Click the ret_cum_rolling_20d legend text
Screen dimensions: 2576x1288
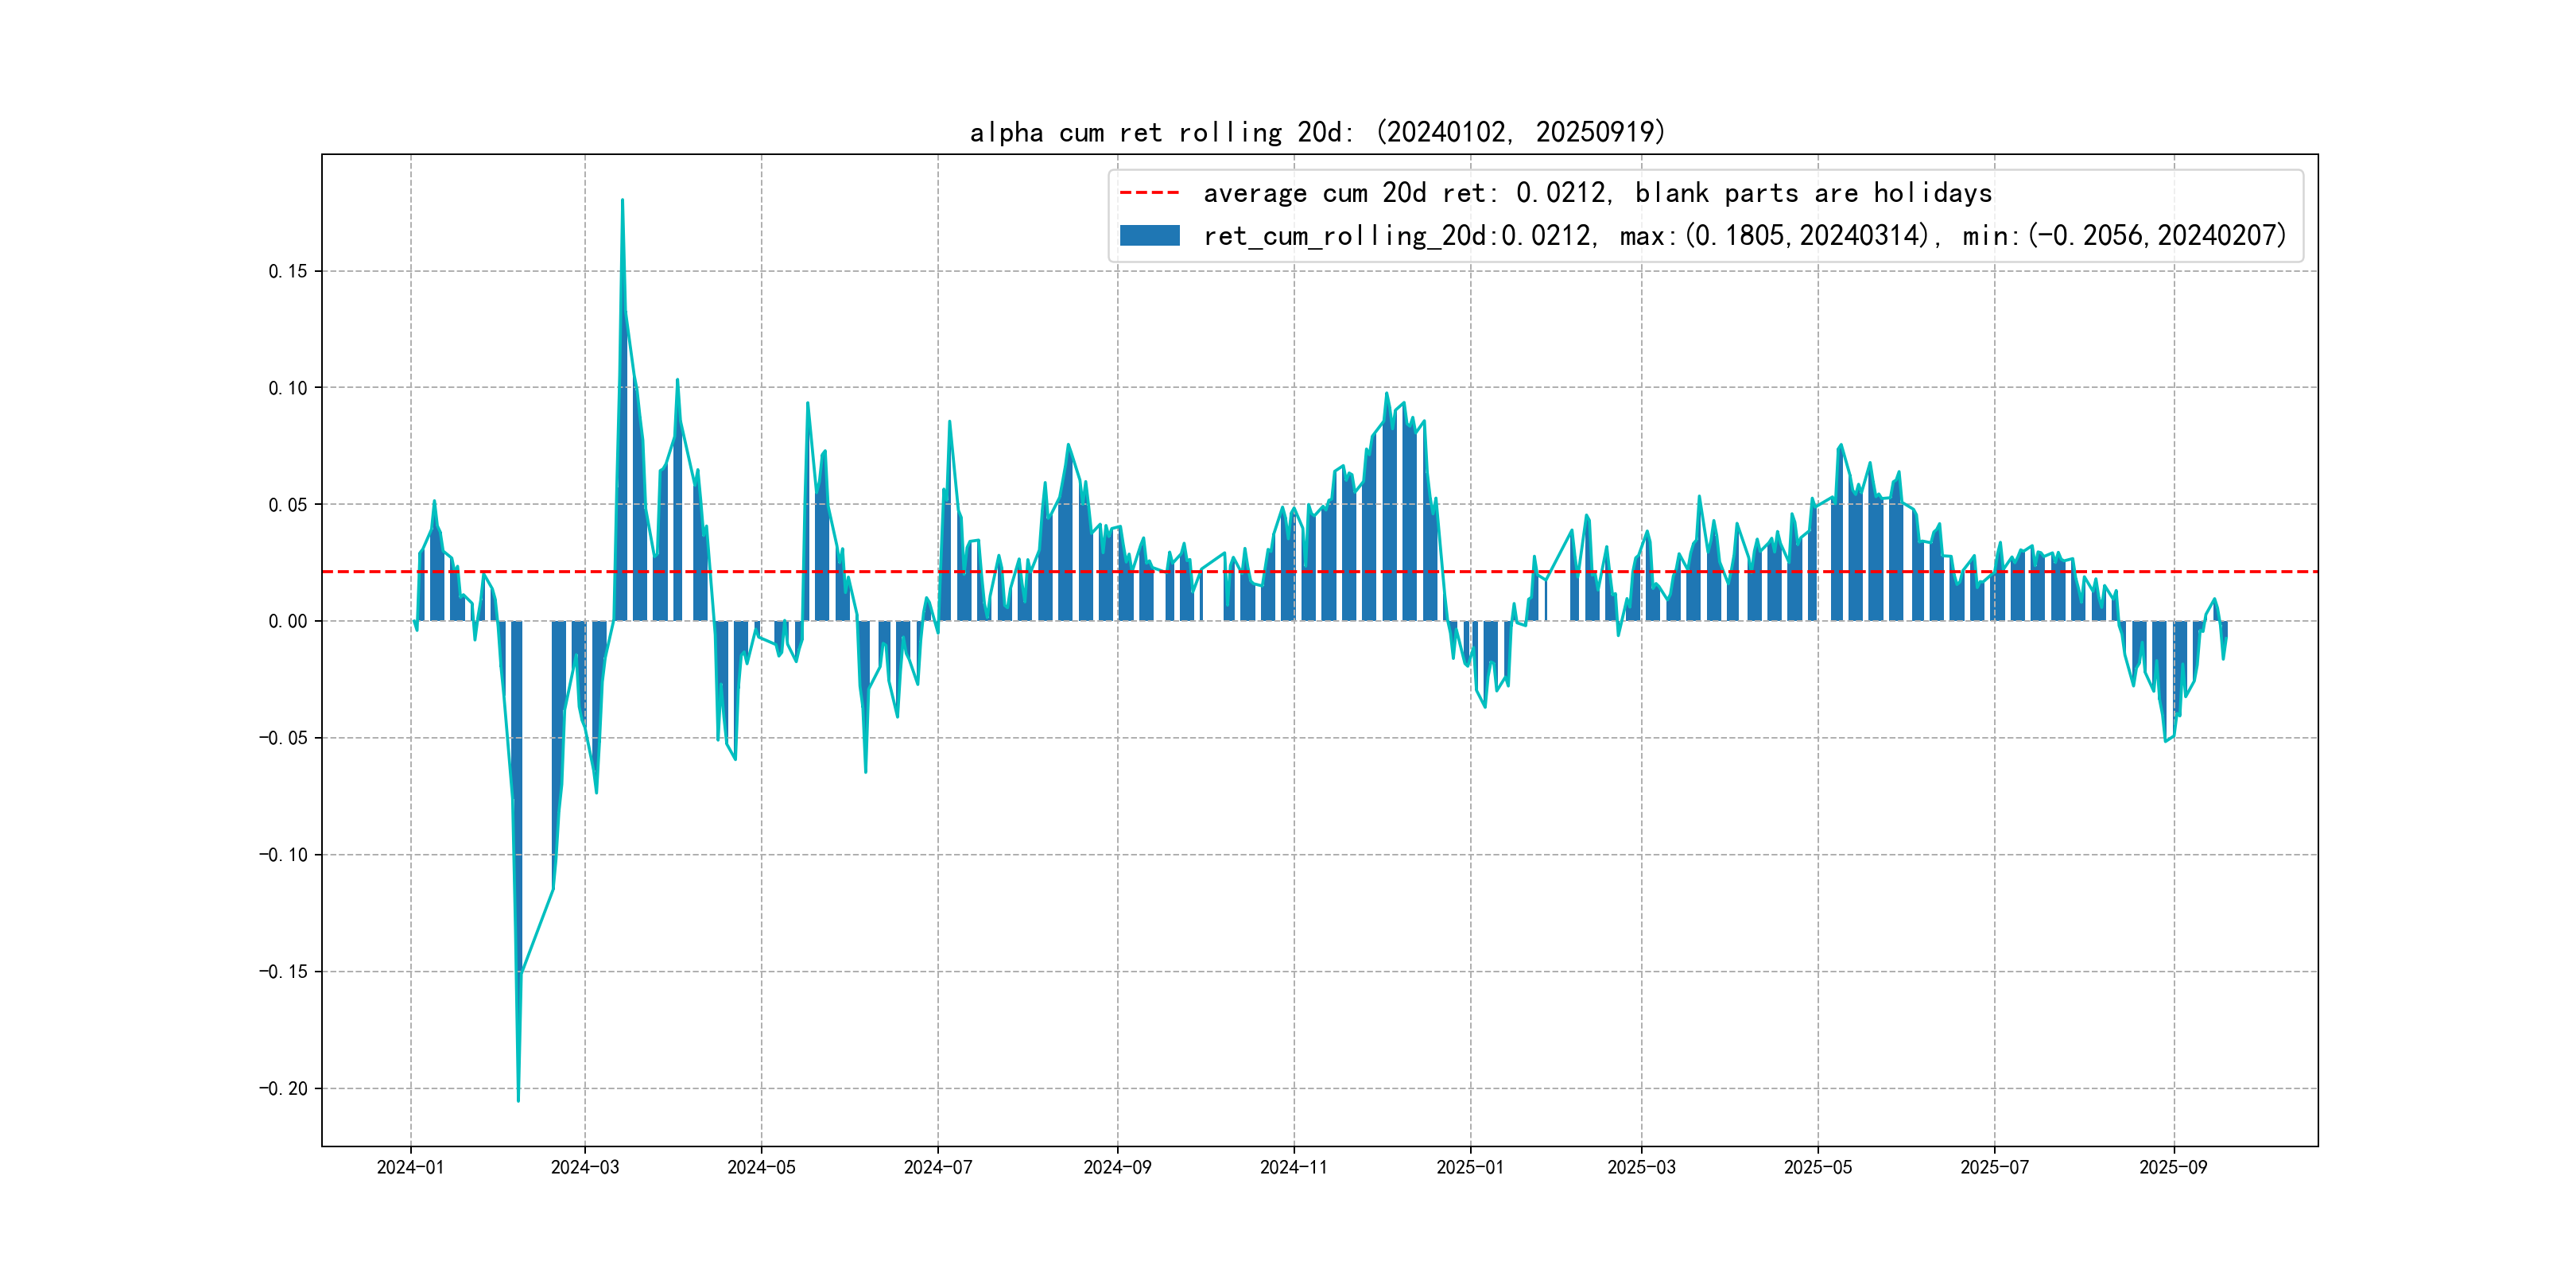pos(1744,236)
